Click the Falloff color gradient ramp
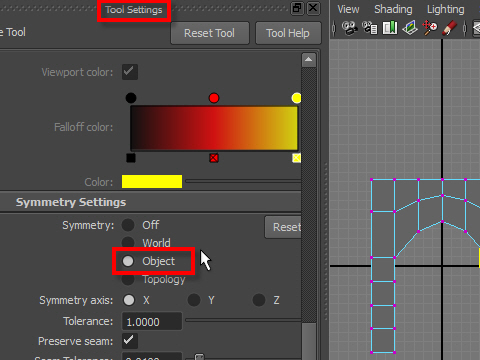The height and width of the screenshot is (360, 480). pyautogui.click(x=214, y=128)
